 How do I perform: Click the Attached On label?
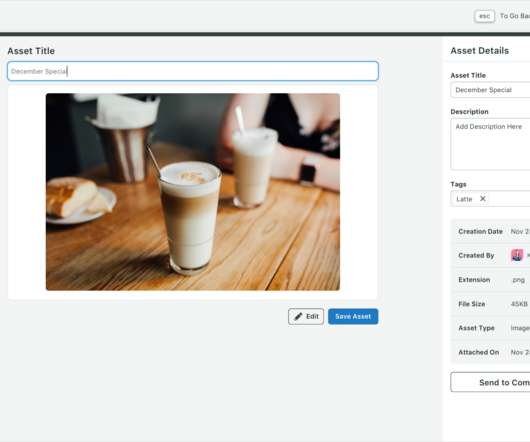479,352
